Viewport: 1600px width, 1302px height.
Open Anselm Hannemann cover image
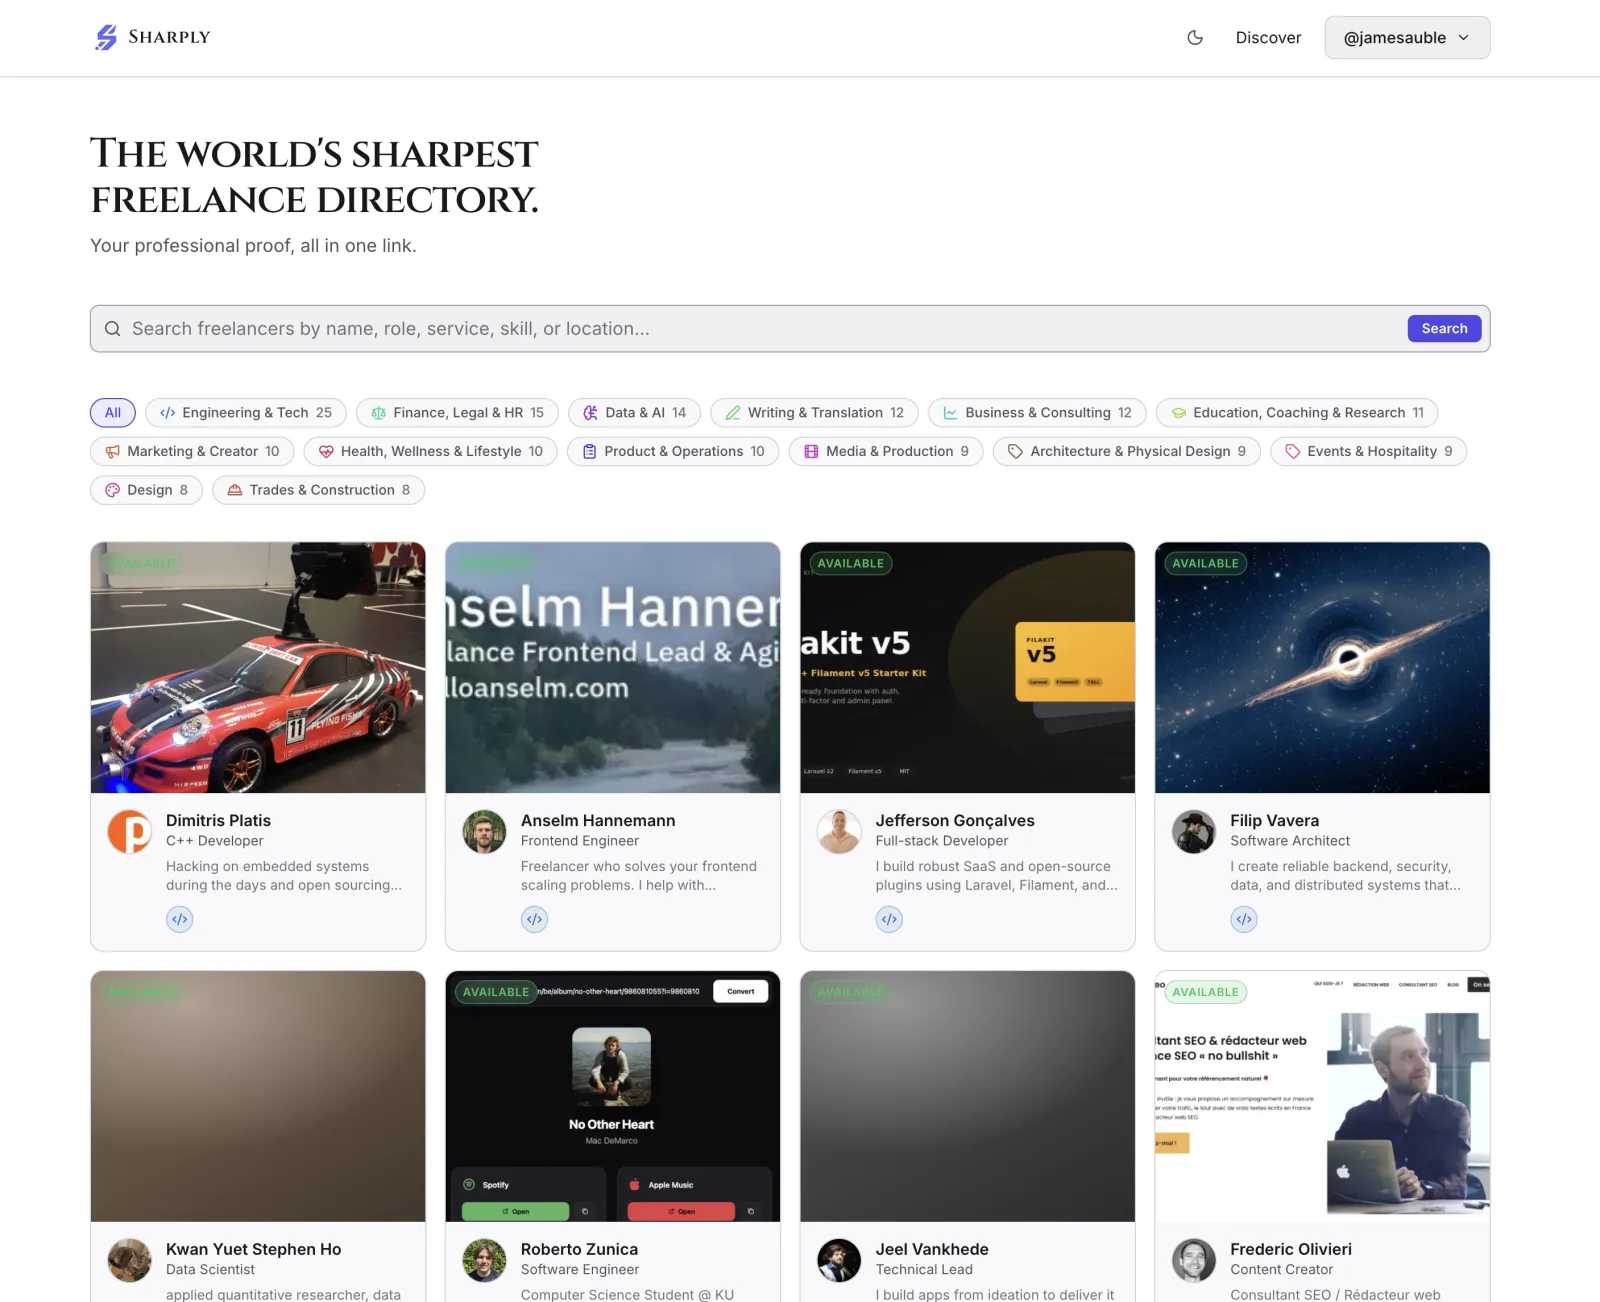click(613, 668)
